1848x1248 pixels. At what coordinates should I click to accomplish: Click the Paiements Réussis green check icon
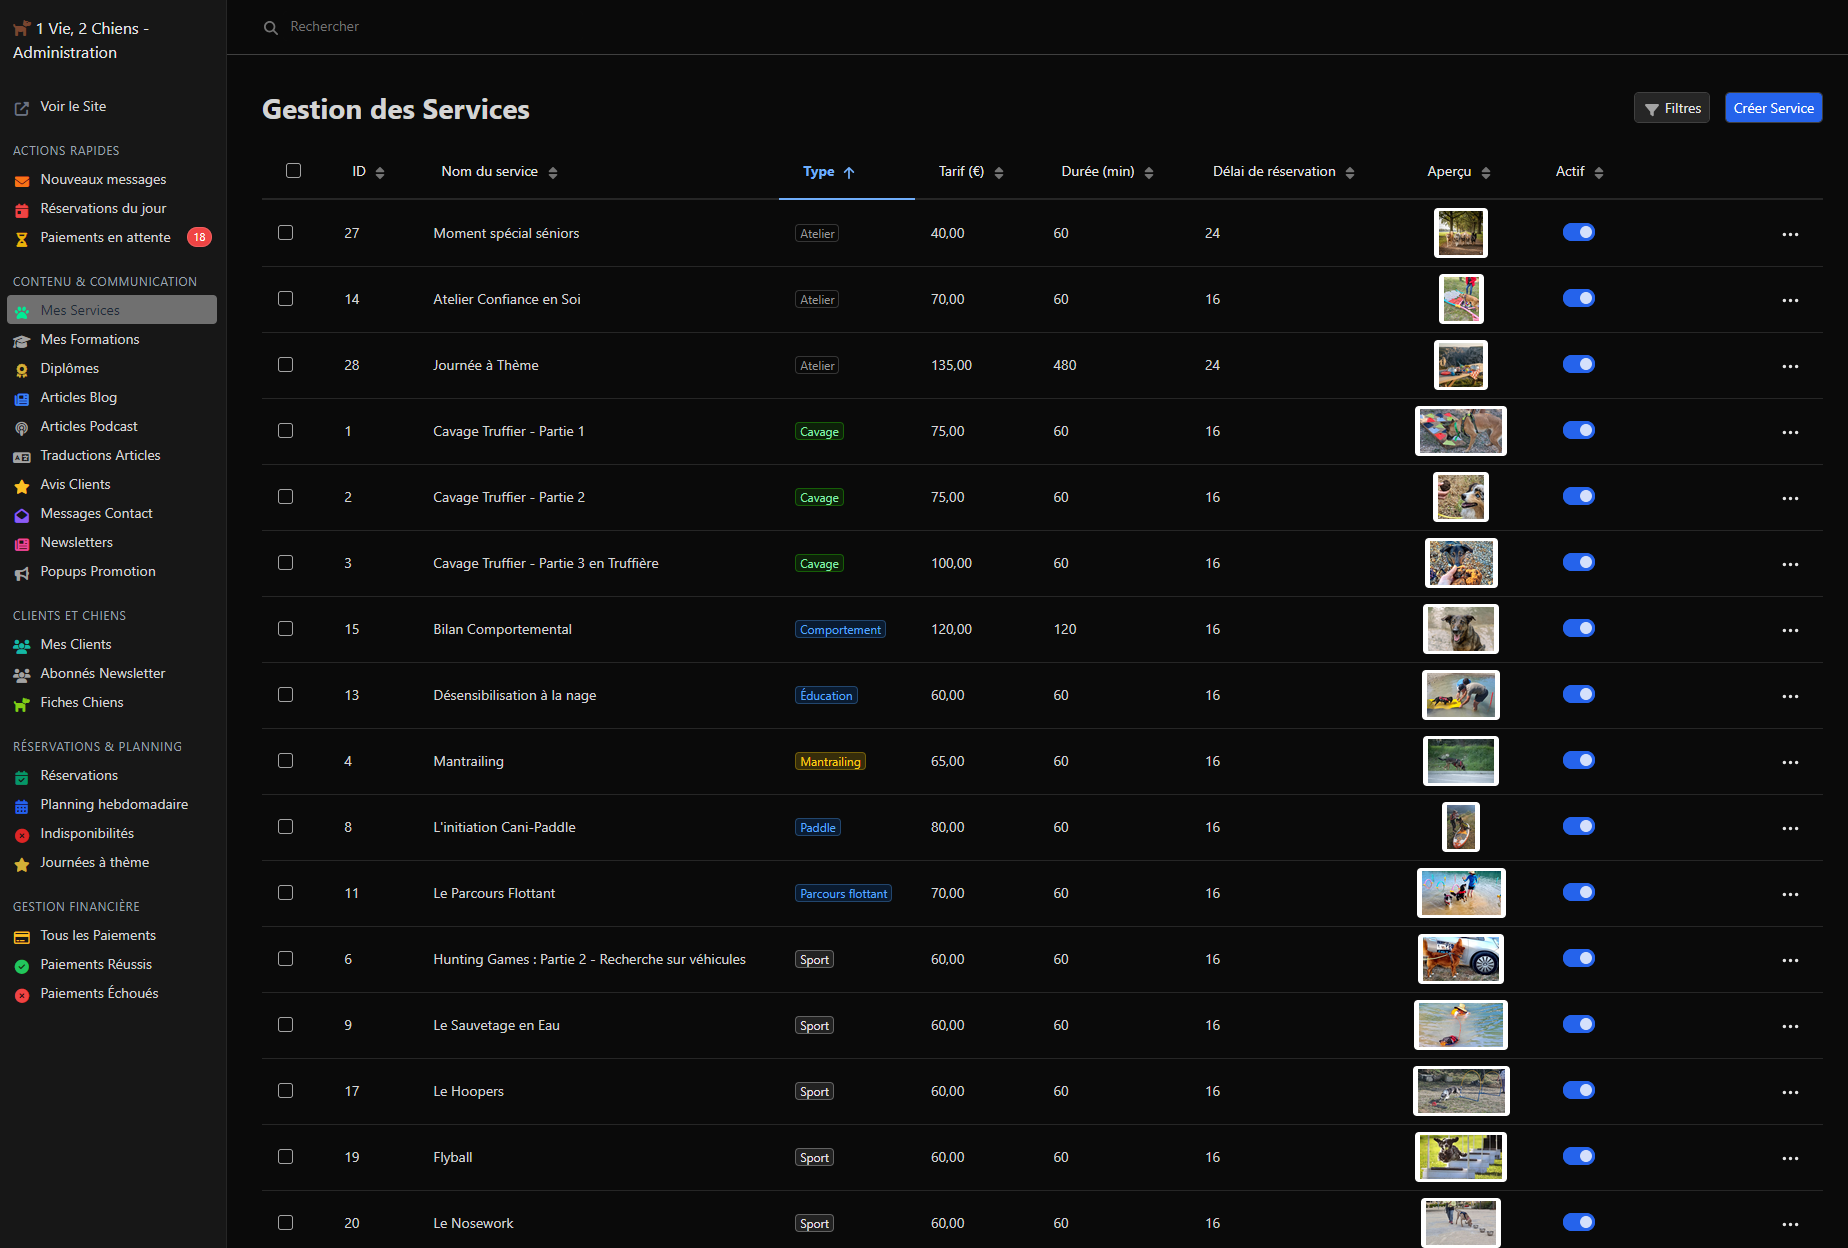click(22, 966)
